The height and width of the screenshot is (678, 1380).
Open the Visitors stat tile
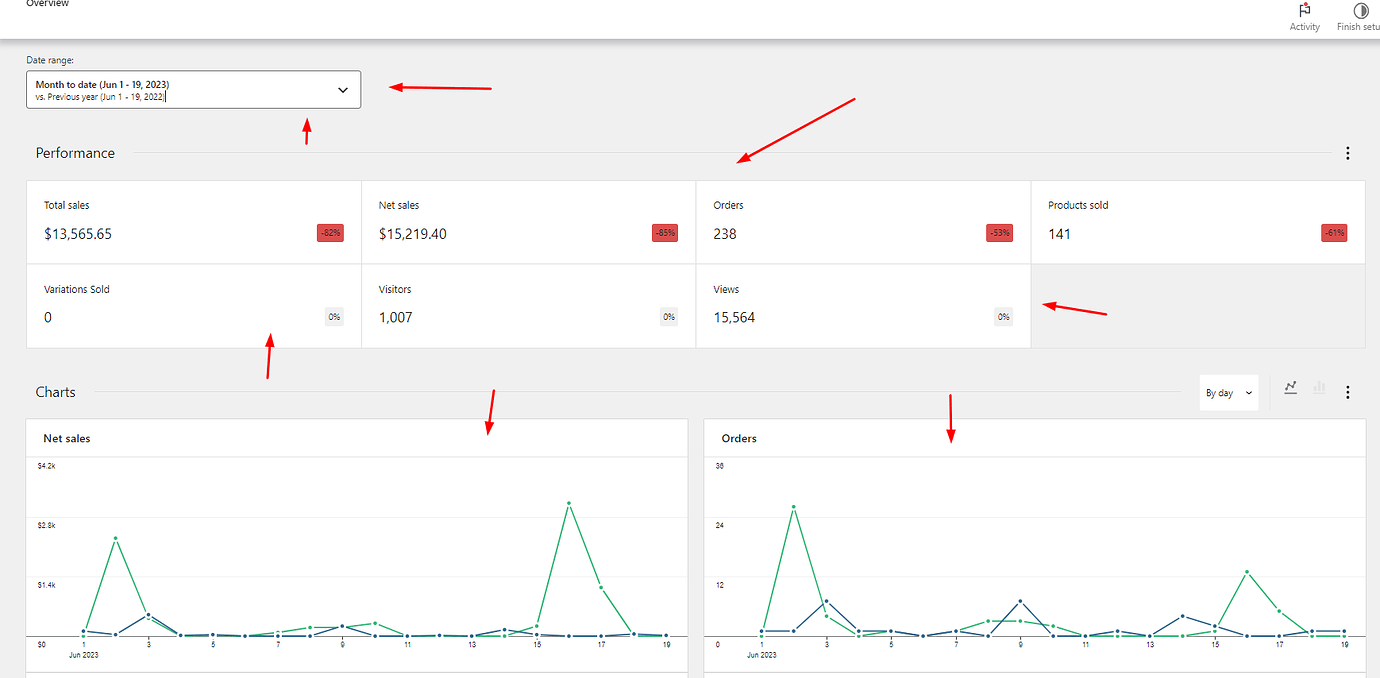528,306
